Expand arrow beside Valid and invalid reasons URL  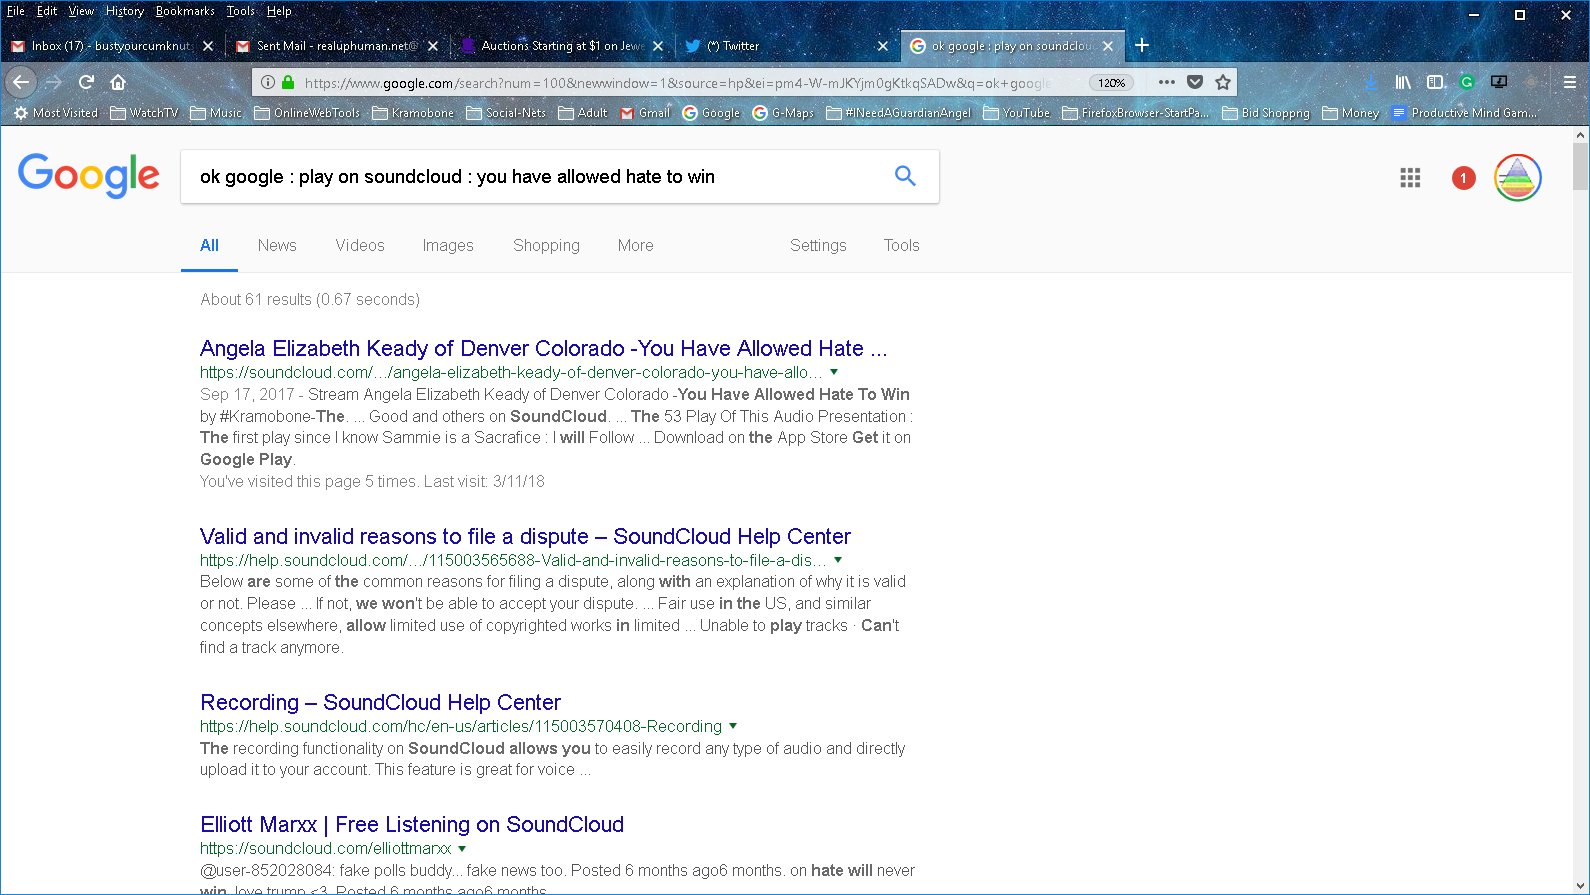point(838,560)
